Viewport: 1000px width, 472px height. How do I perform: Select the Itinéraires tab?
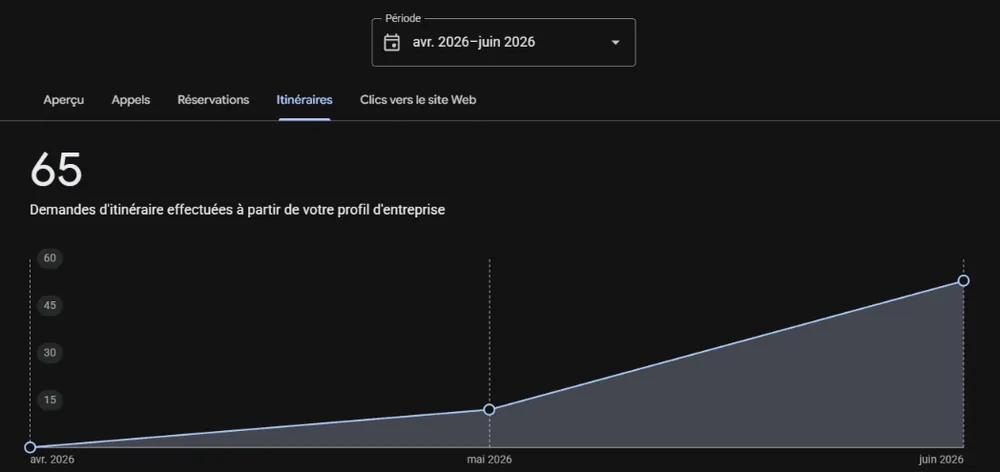[x=304, y=100]
